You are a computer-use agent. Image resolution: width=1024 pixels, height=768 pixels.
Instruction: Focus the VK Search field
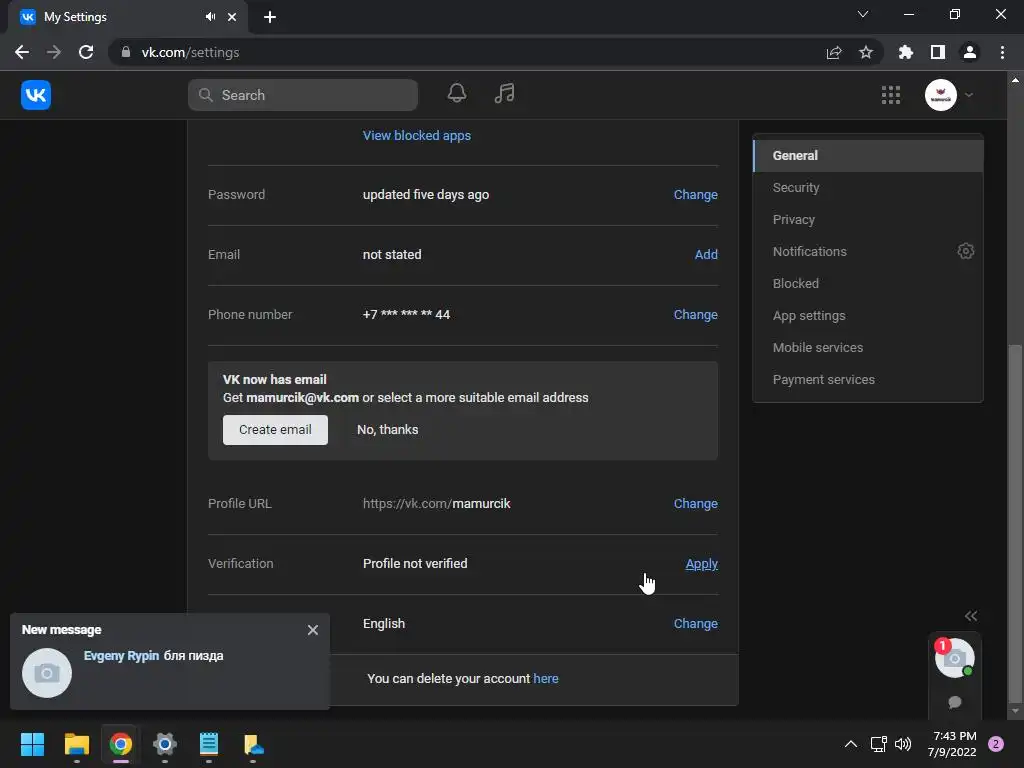click(x=303, y=95)
